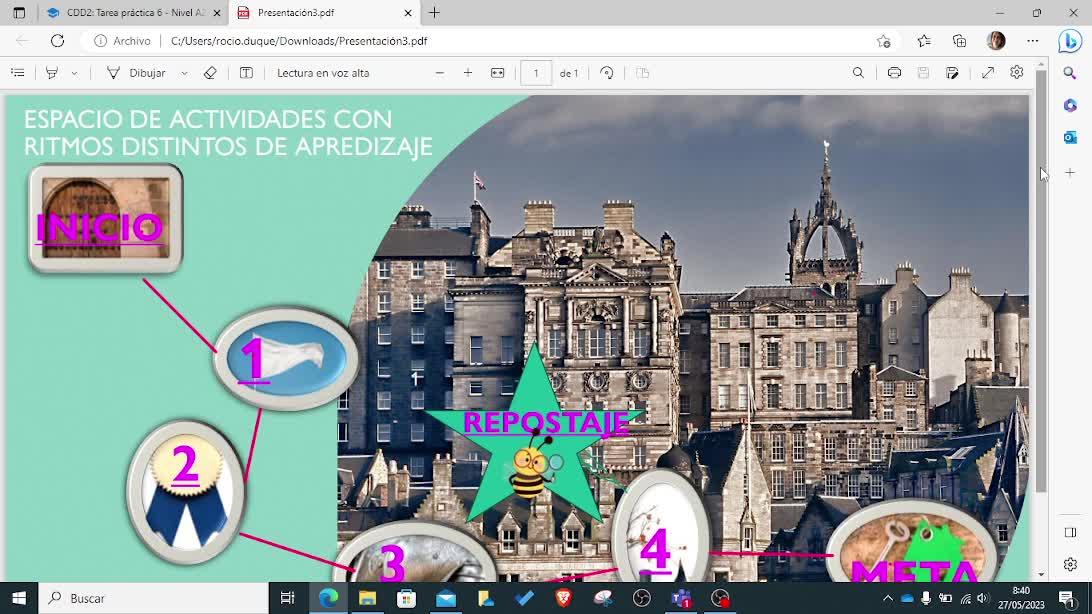Screen dimensions: 1092x614
Task: Open the Outlook sidebar app
Action: tap(1070, 138)
